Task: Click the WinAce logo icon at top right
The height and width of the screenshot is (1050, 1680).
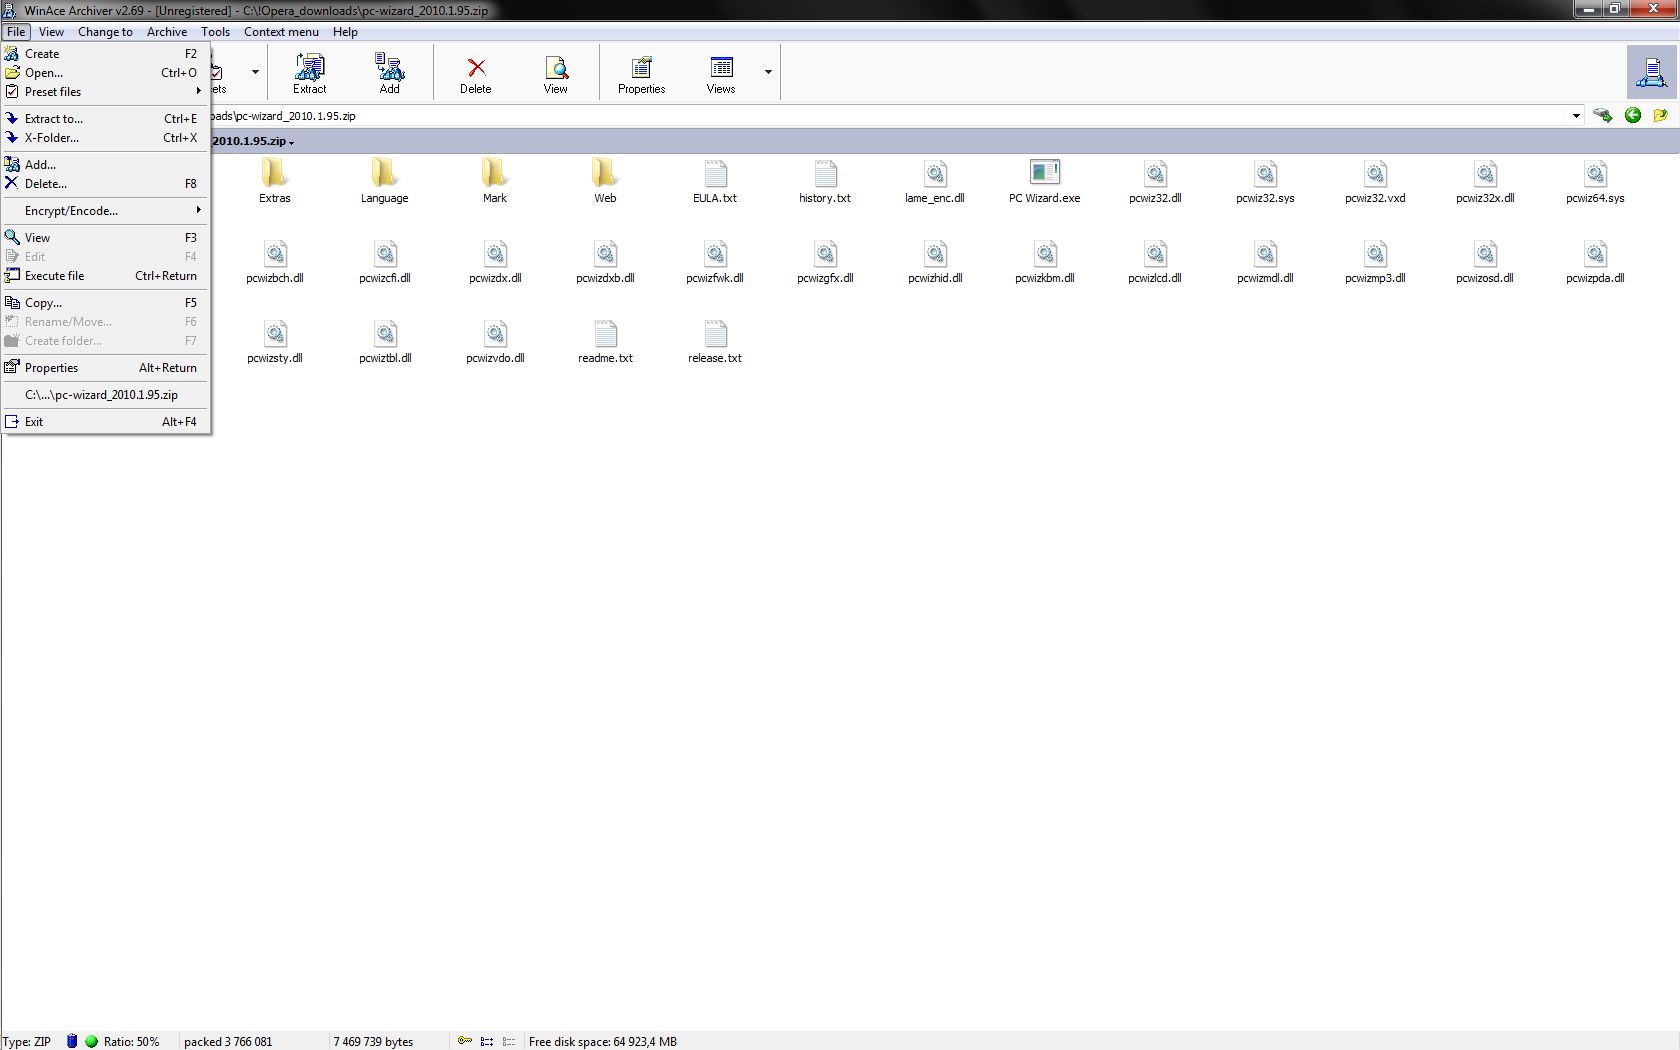Action: click(x=1651, y=72)
